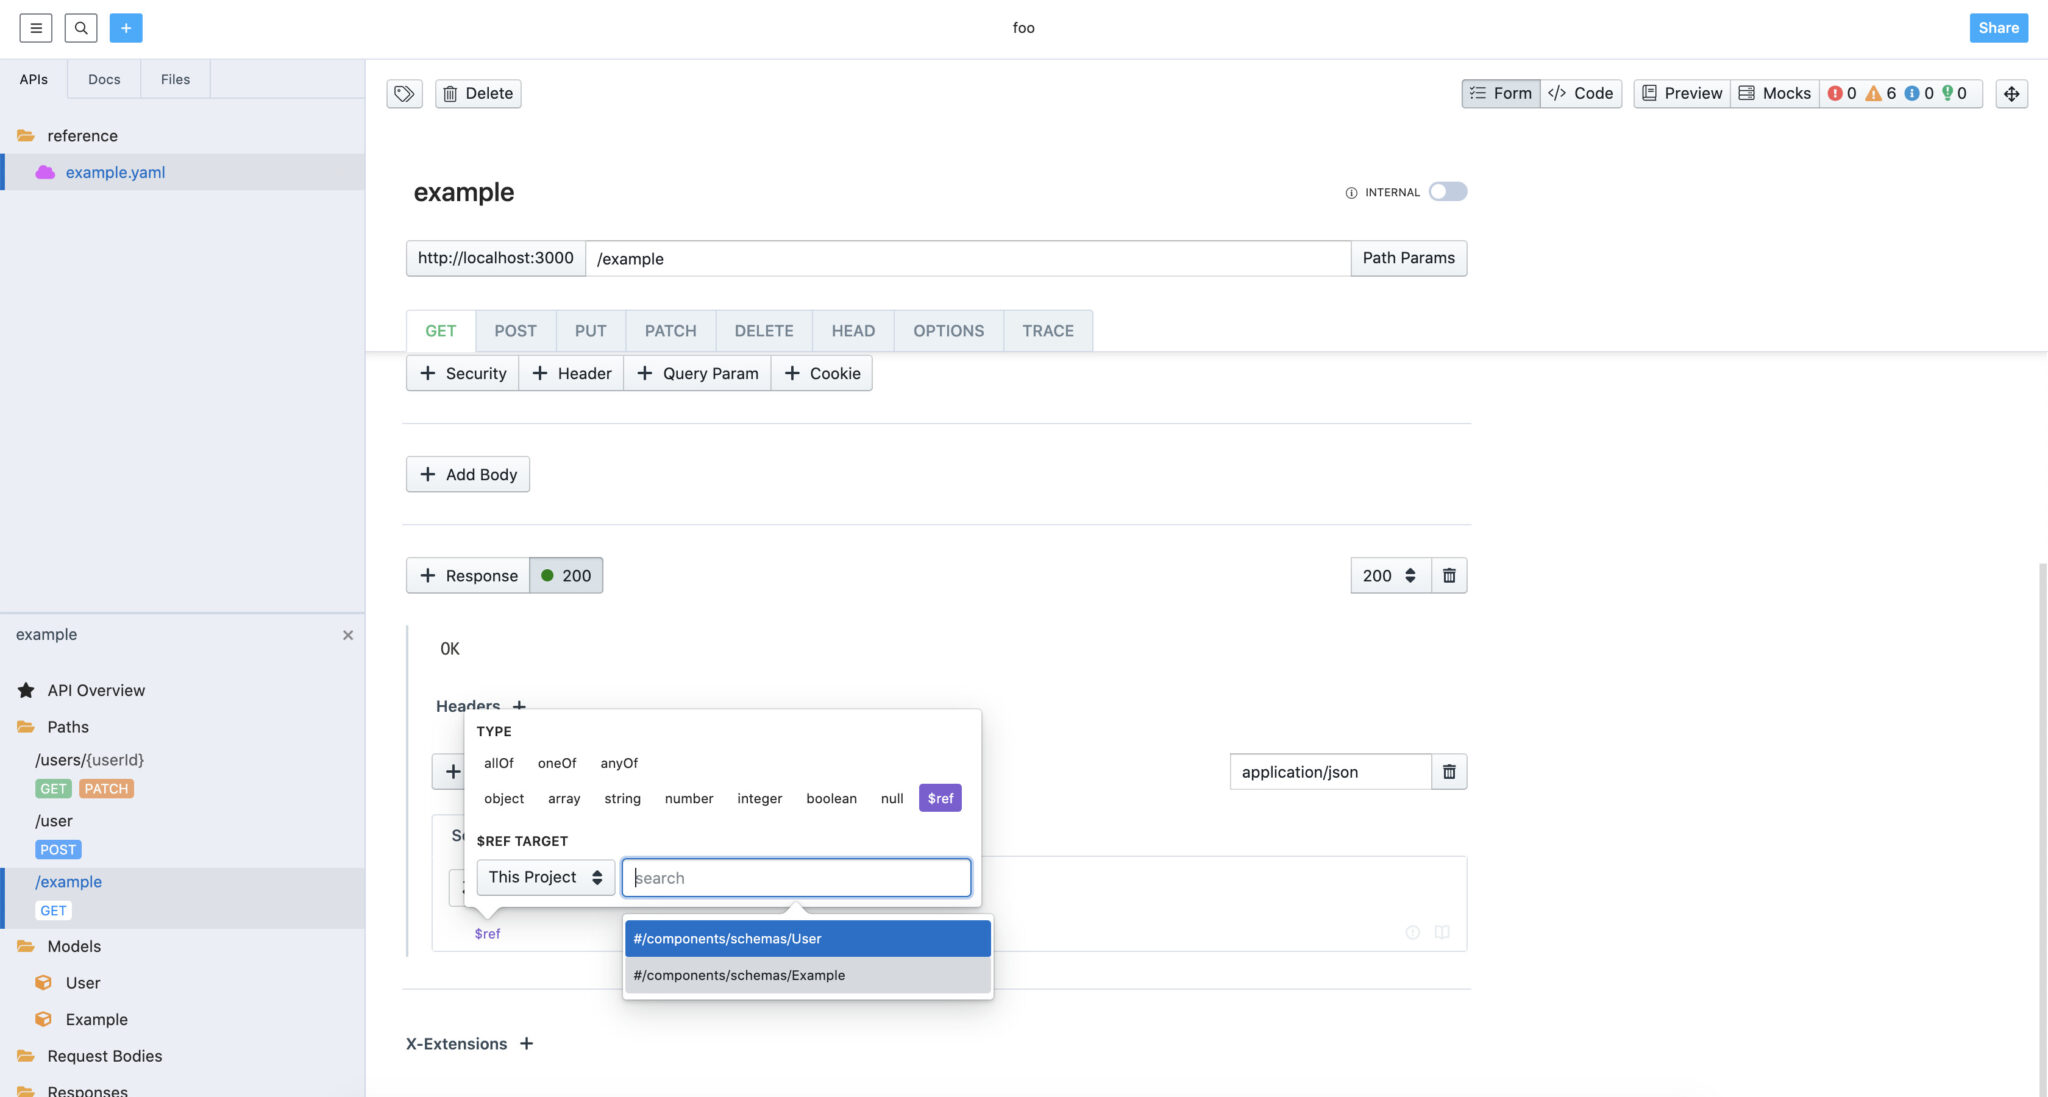Click the trash icon next to 200 selector
The height and width of the screenshot is (1097, 2048).
click(x=1448, y=575)
